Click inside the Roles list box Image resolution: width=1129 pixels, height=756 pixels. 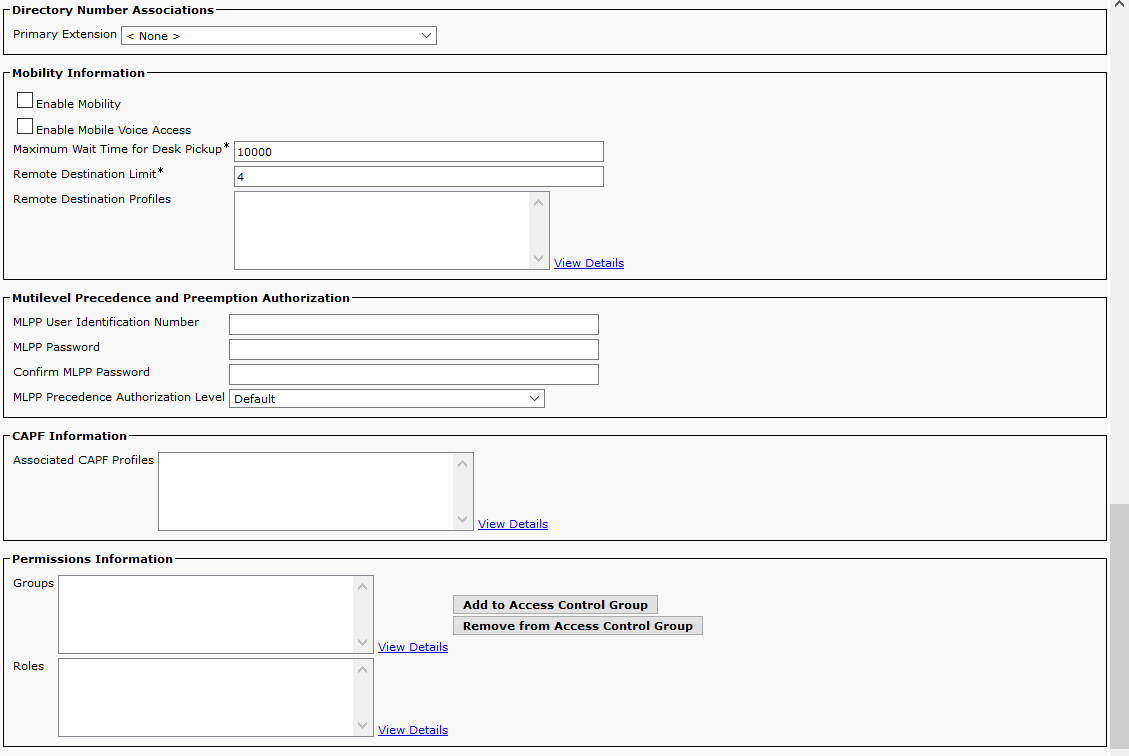point(205,697)
